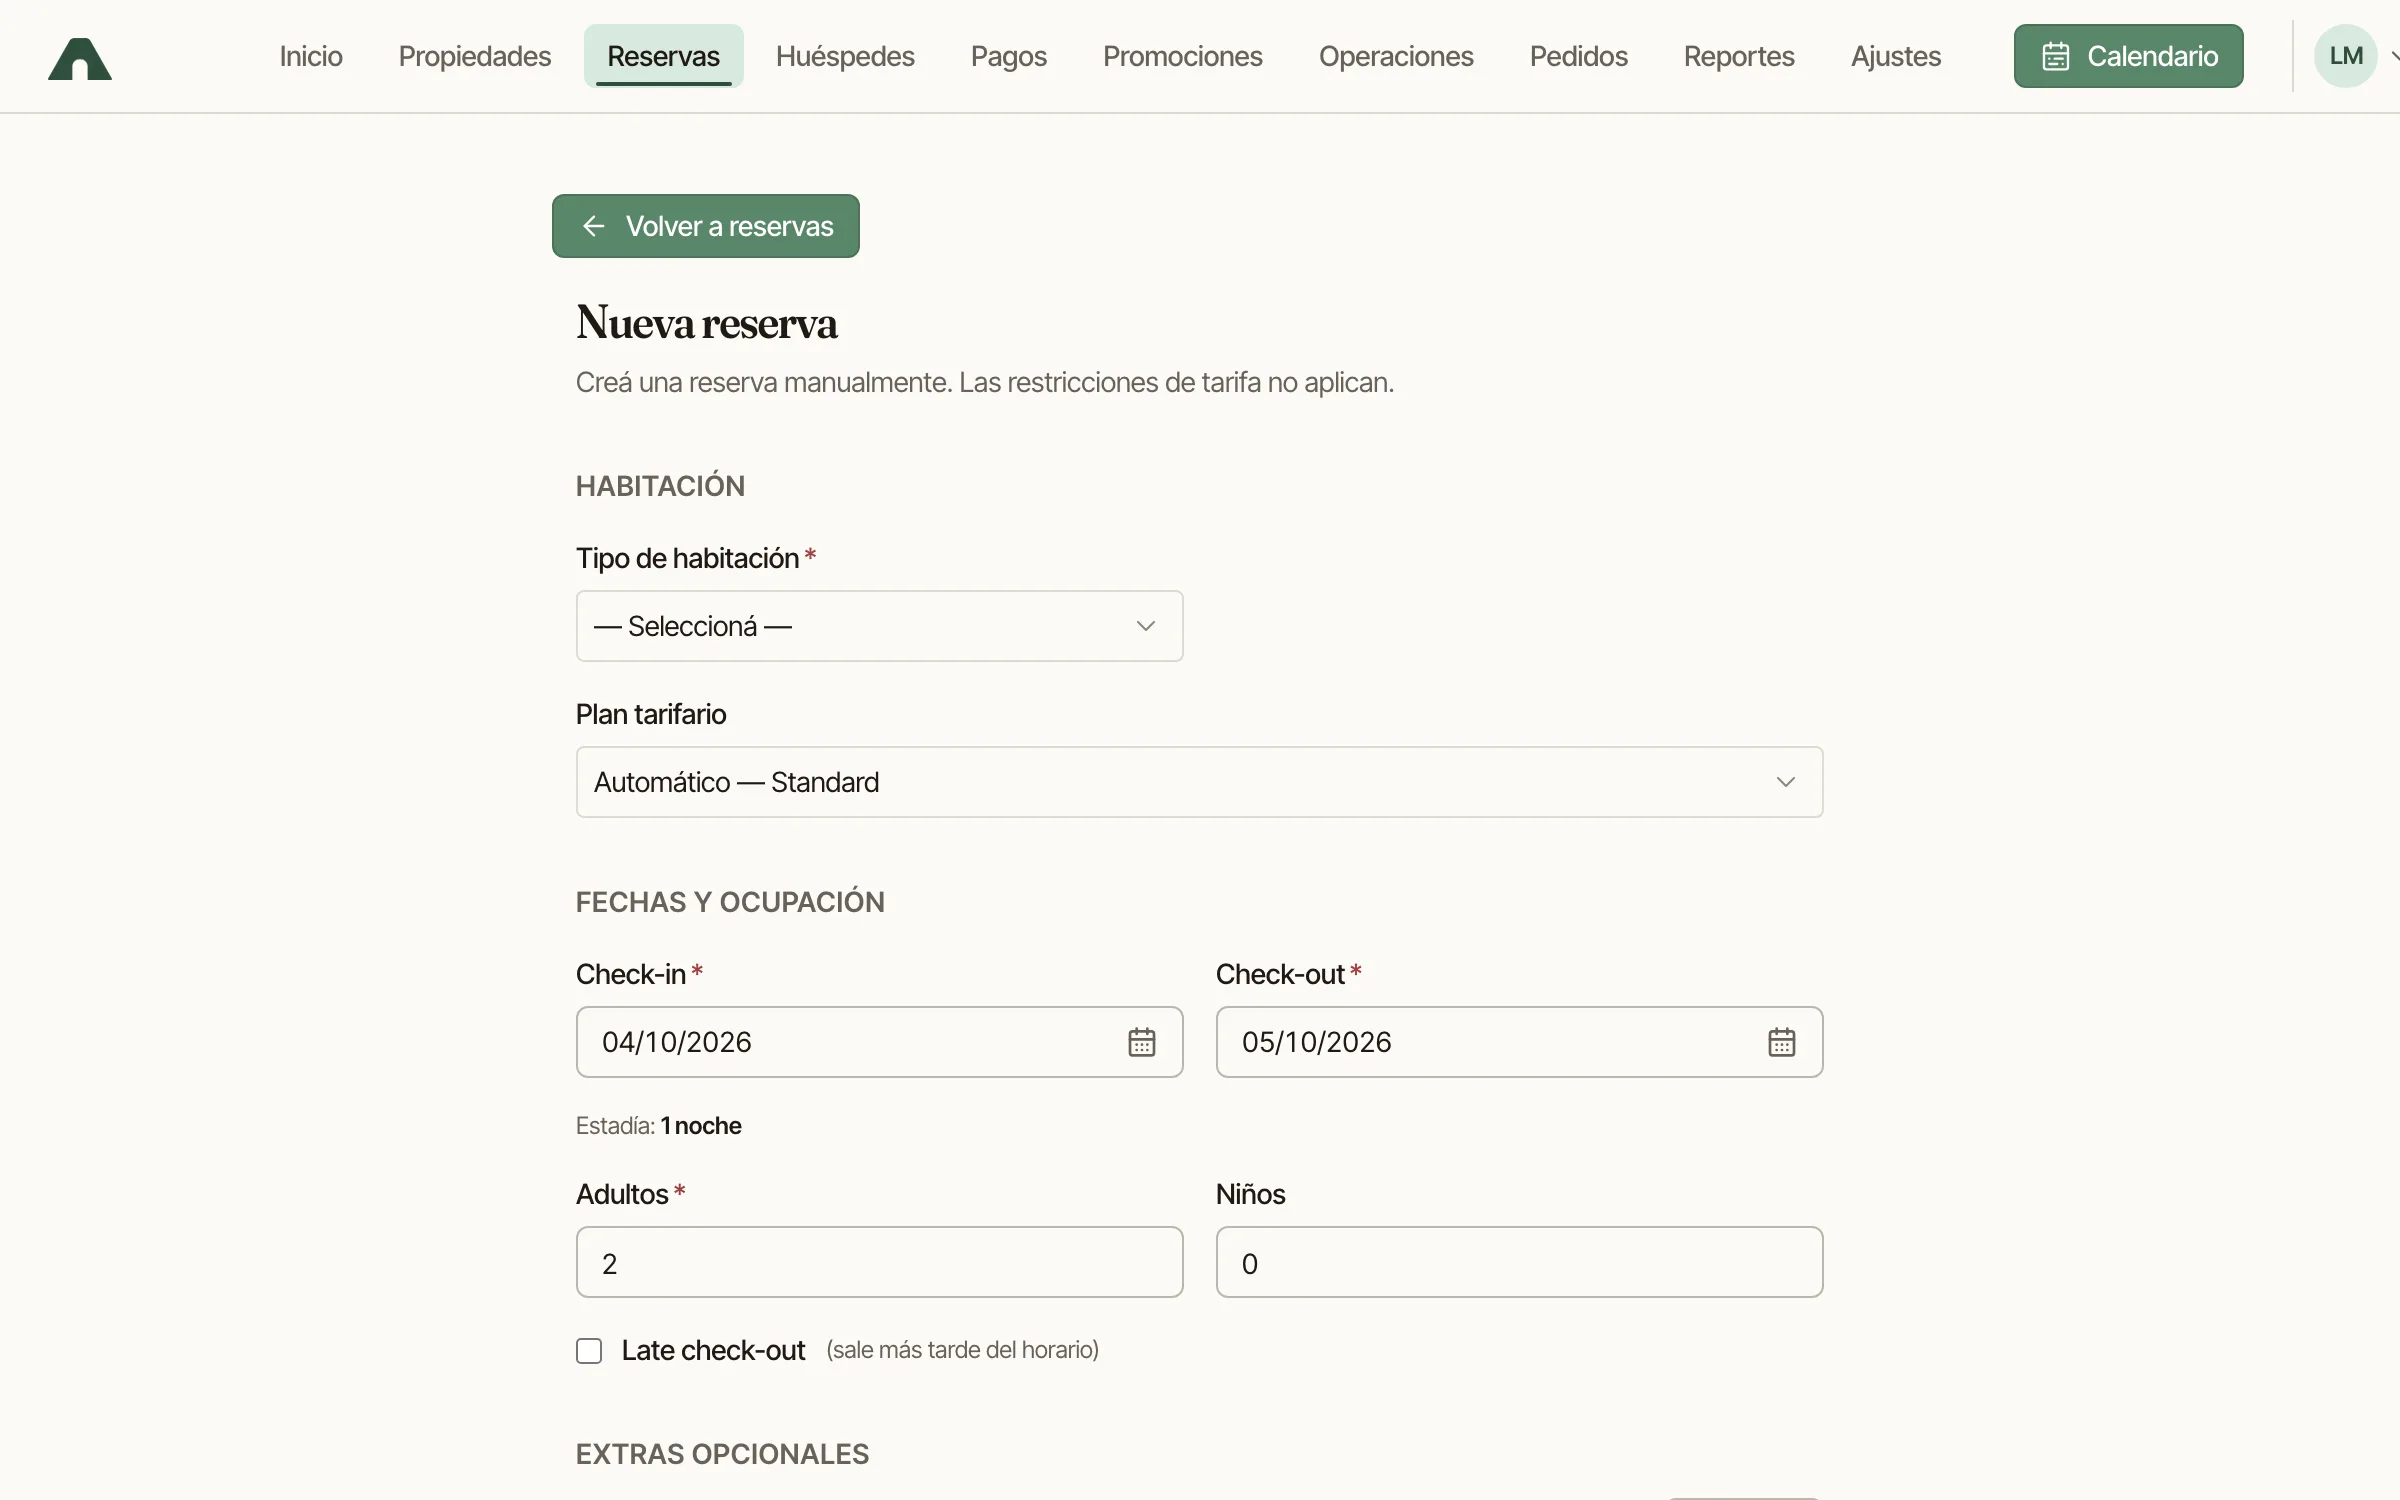Screen dimensions: 2400x1500
Task: Click the 'Estadía: 1 noche' text
Action: pos(658,1126)
